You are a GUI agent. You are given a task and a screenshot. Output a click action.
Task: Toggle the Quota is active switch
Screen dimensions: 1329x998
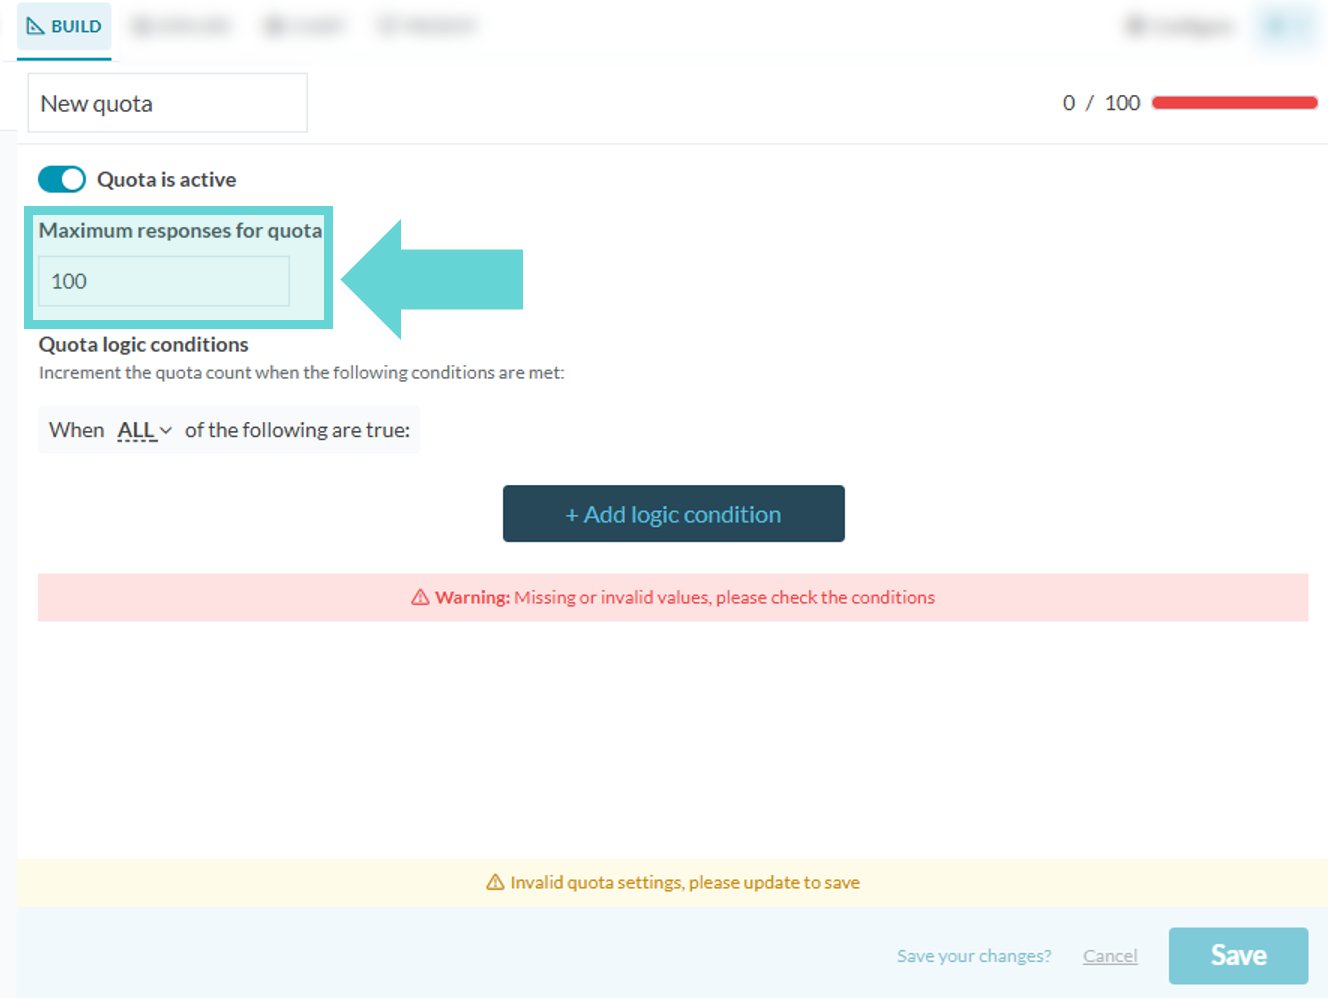coord(62,179)
